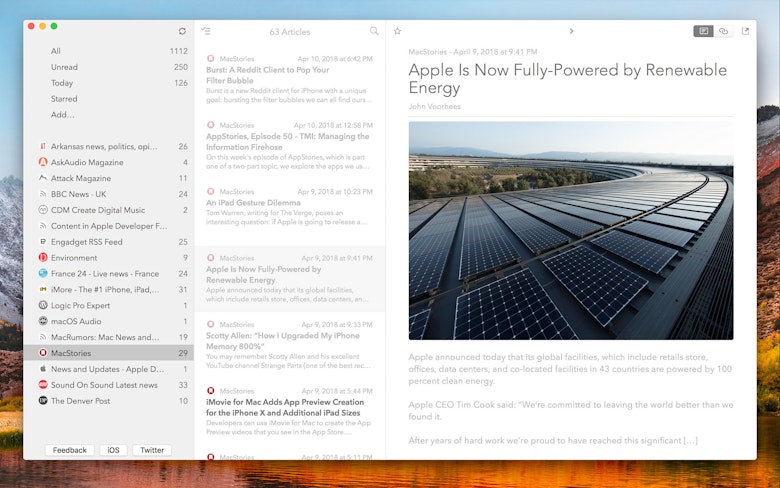Click the Arkansas news feed icon
This screenshot has width=780, height=488.
point(43,146)
